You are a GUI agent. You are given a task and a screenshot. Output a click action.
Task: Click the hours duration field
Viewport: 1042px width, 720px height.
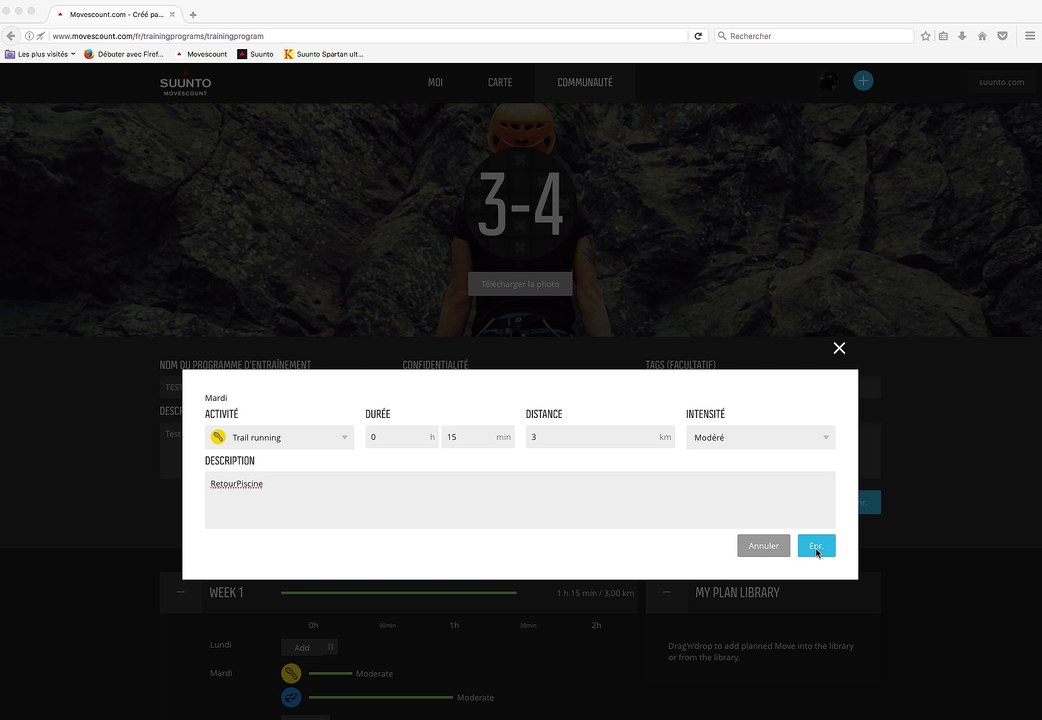pyautogui.click(x=401, y=437)
